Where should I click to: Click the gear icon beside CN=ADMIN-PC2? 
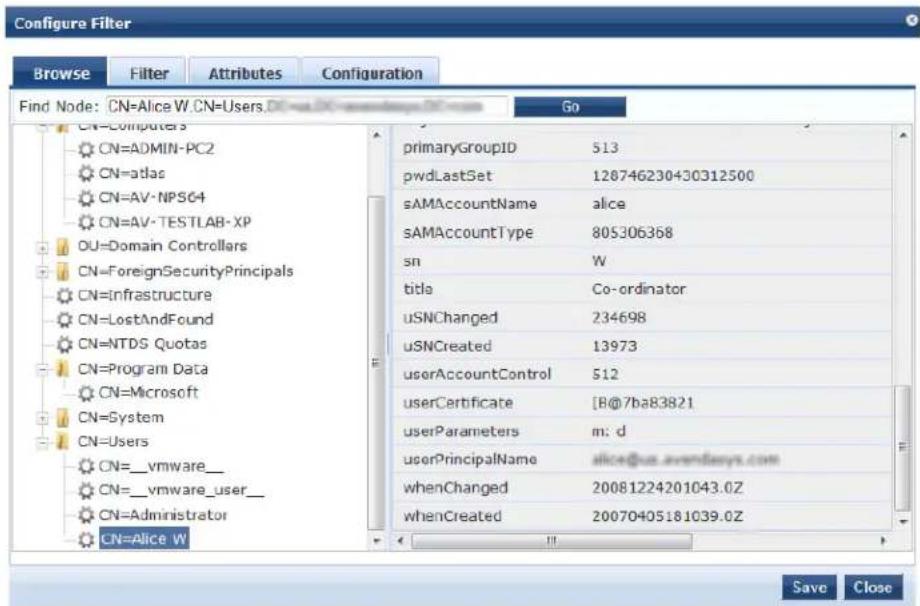point(86,149)
